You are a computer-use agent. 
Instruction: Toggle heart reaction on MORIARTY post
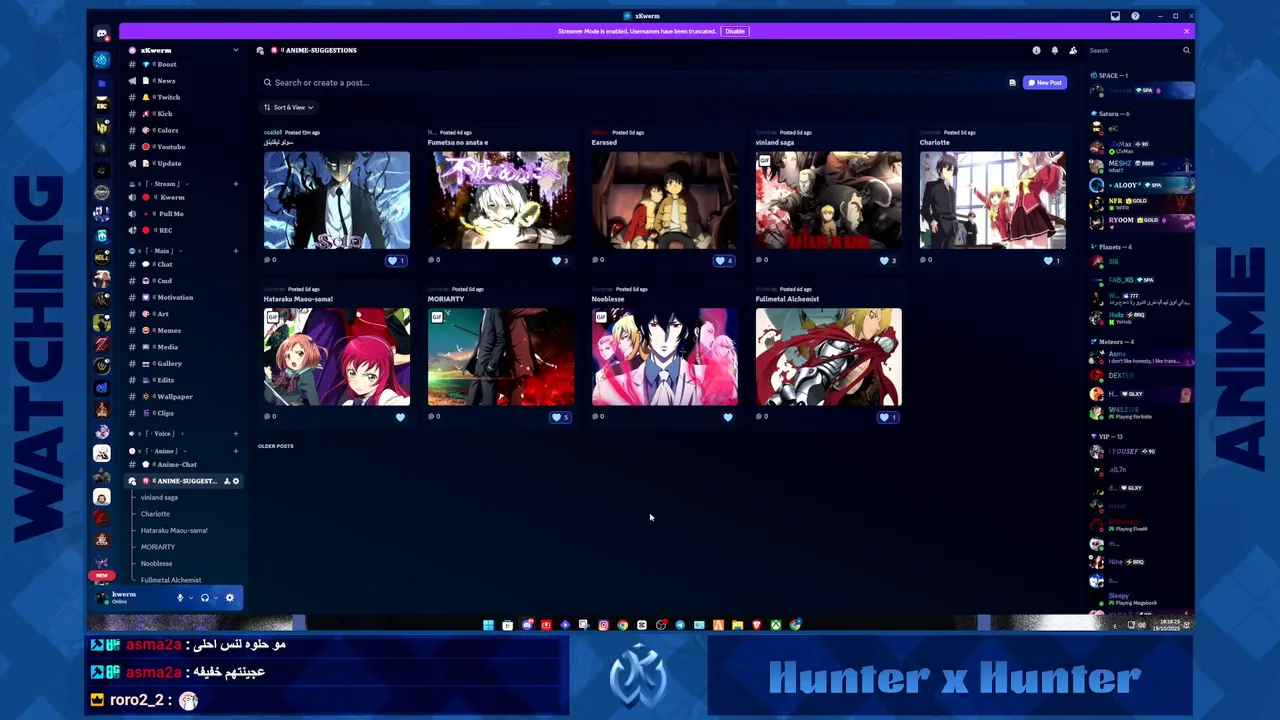point(560,417)
